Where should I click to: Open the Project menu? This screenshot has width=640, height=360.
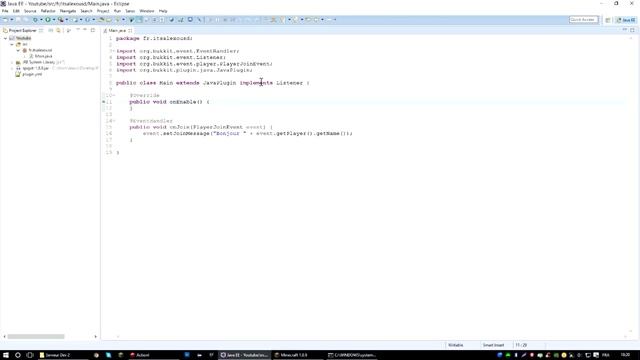(103, 11)
